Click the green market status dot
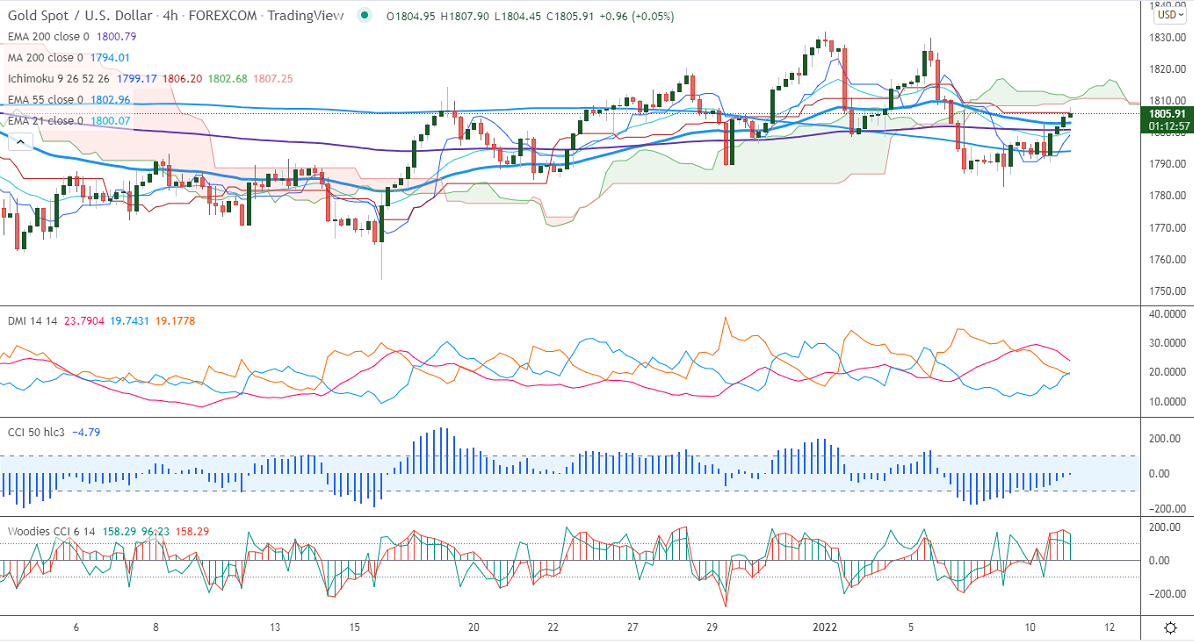 click(365, 15)
